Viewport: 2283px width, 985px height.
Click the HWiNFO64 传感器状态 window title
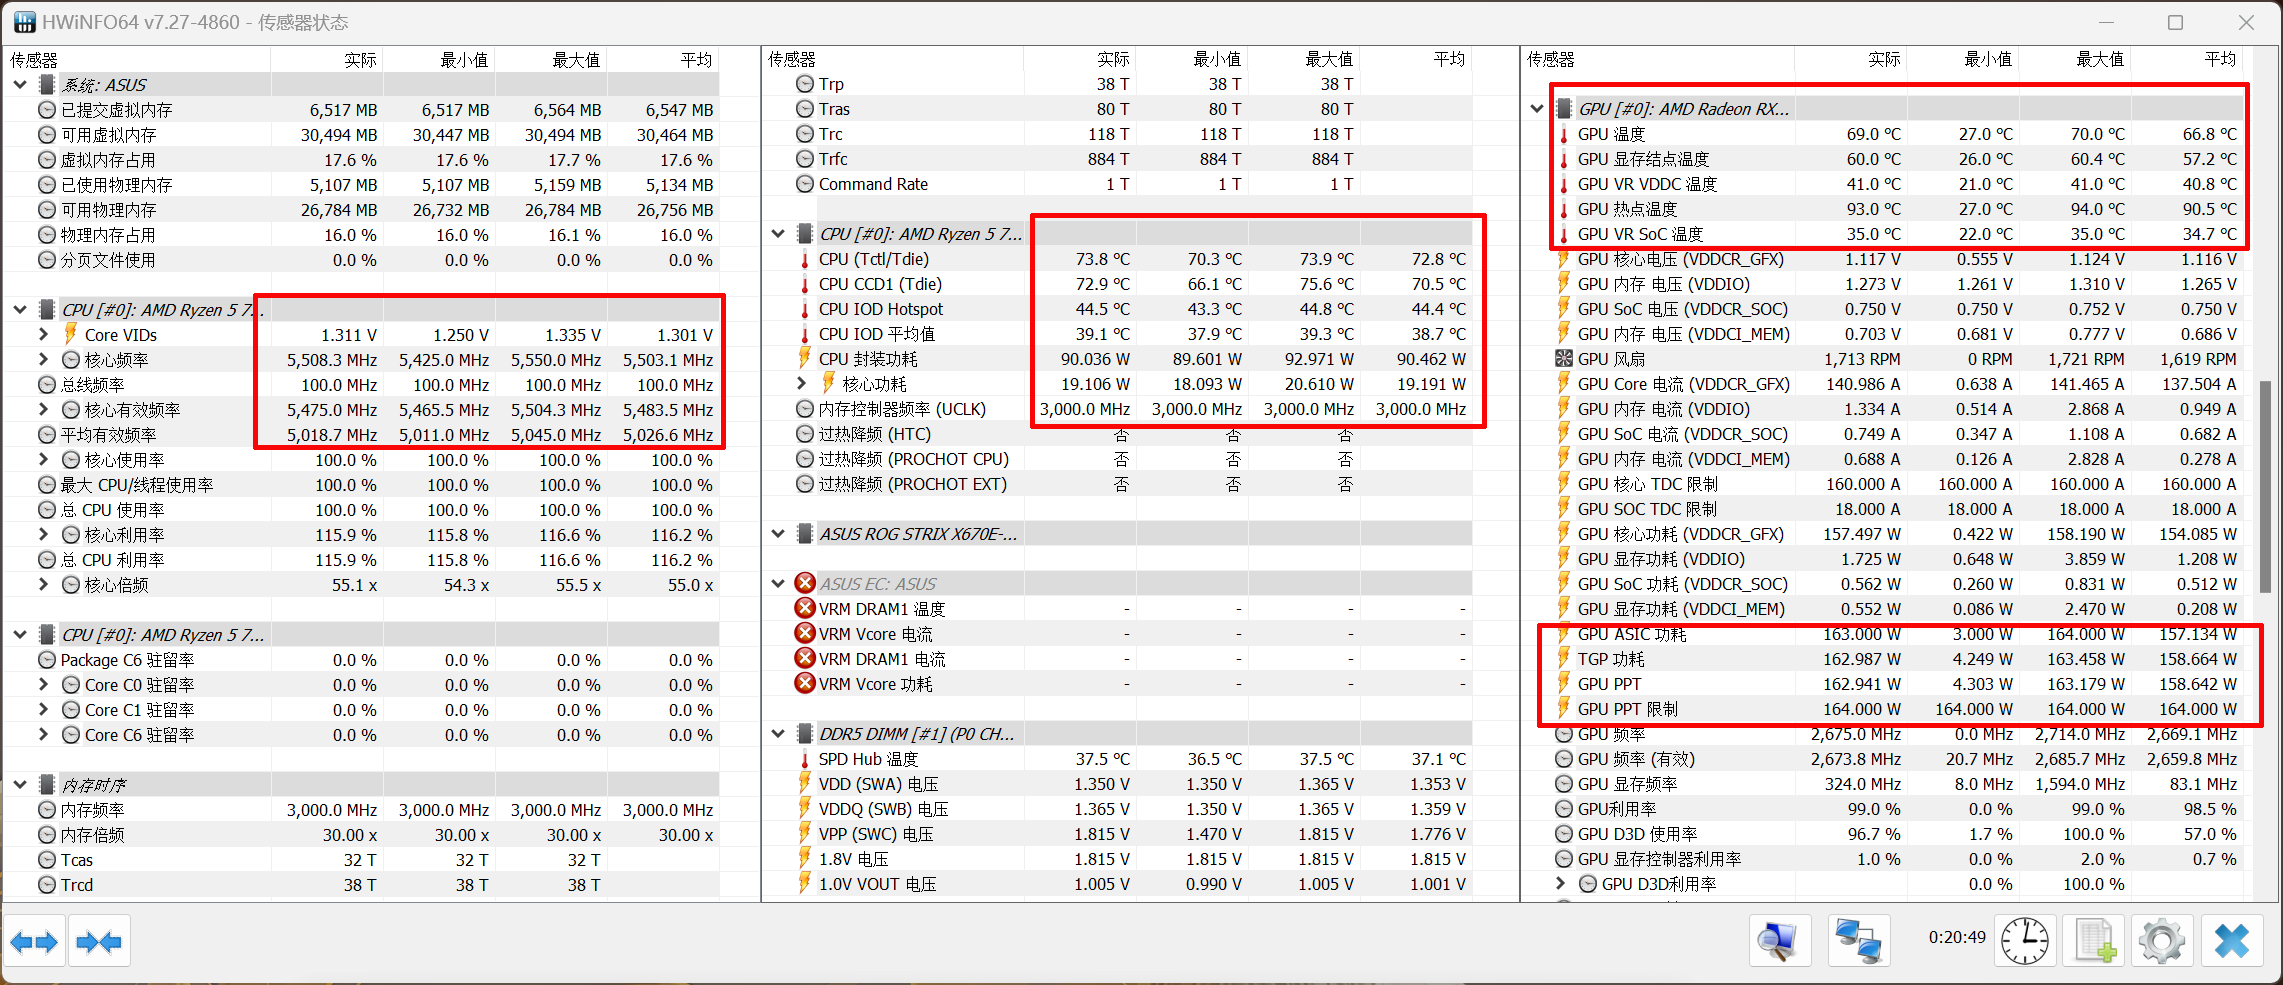(195, 22)
